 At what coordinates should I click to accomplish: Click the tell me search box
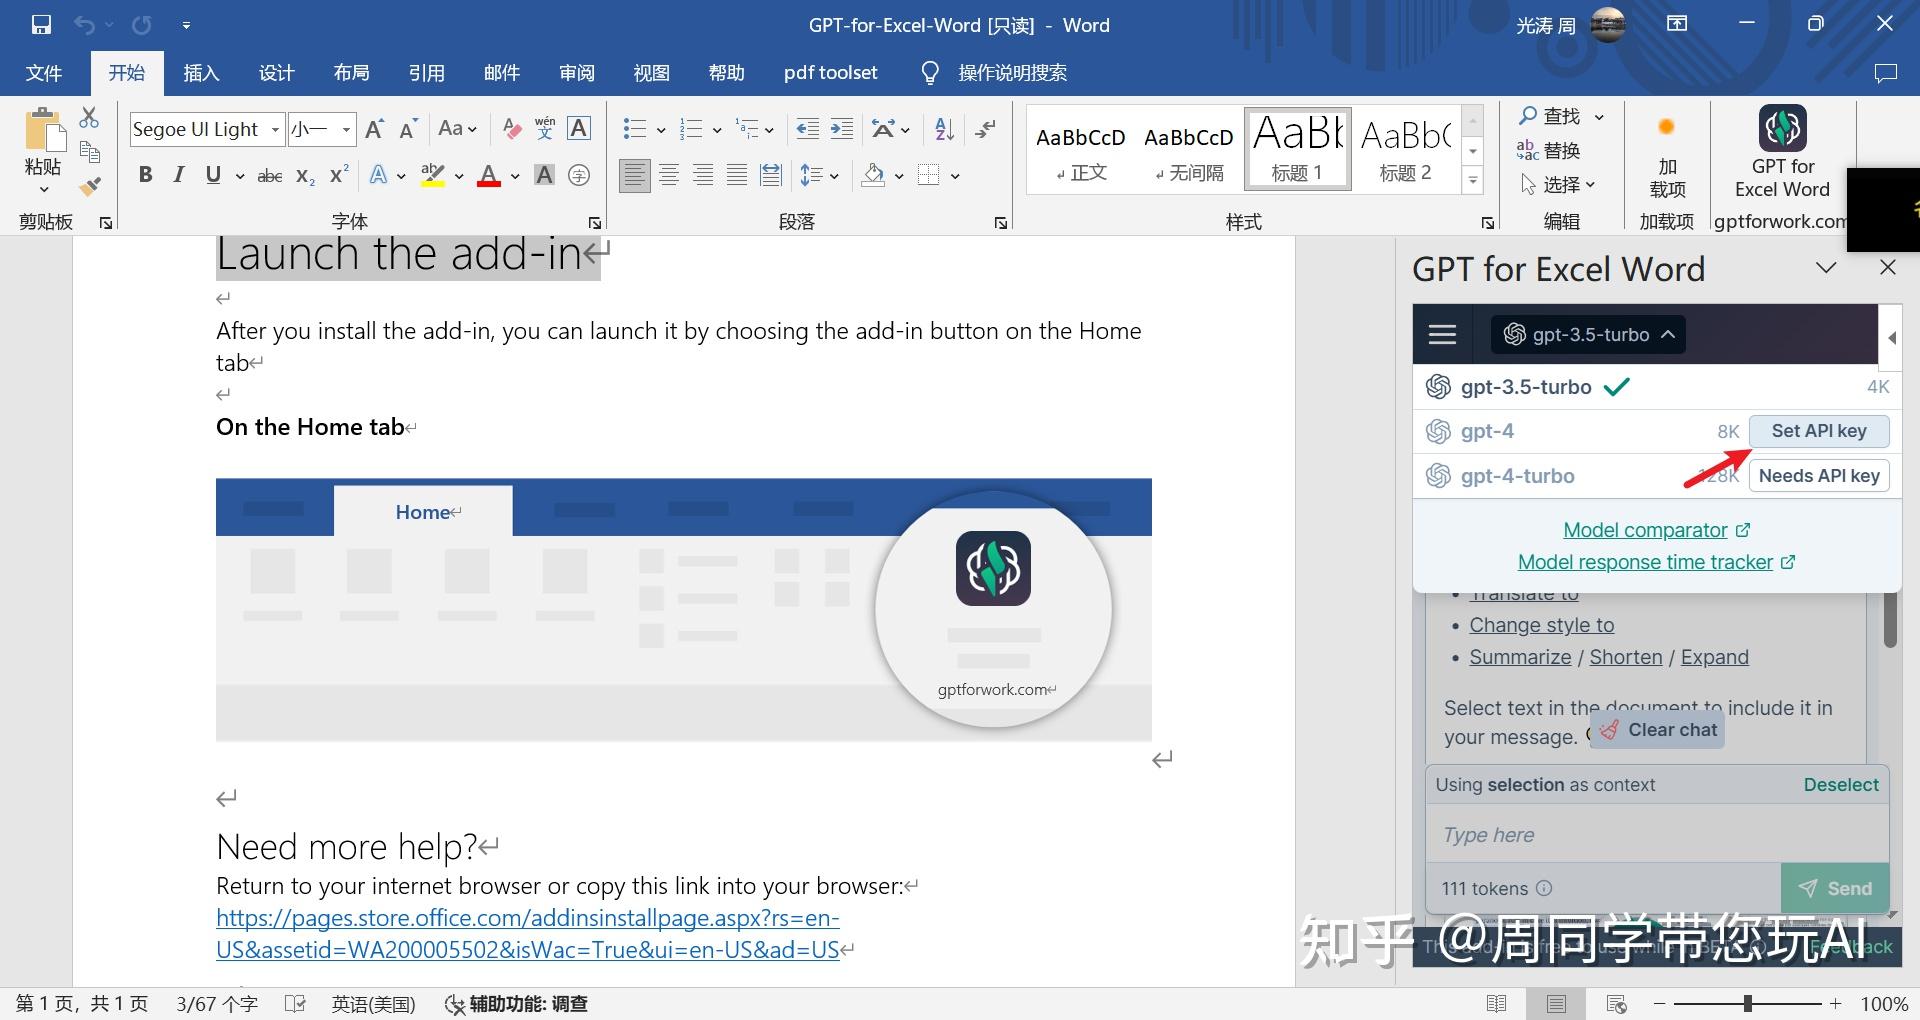tap(1011, 73)
